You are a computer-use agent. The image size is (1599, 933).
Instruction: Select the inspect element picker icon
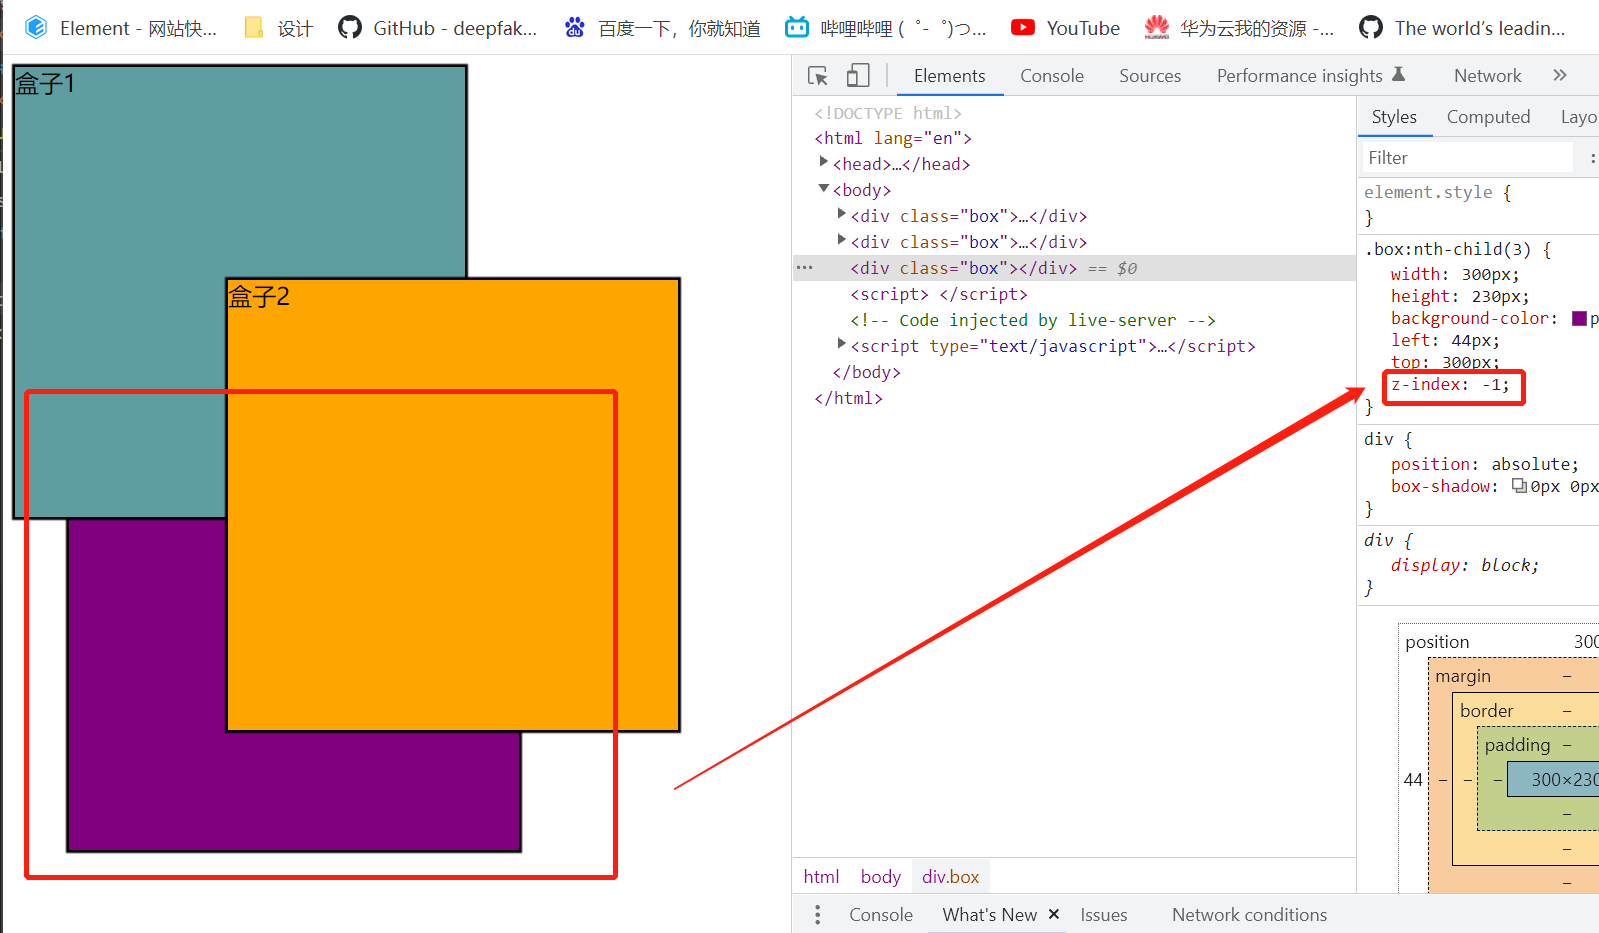pos(818,76)
